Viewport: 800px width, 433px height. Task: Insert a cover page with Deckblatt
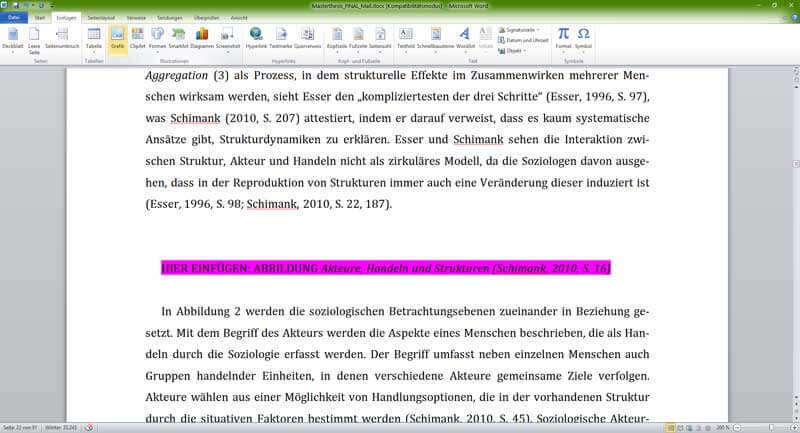(x=13, y=39)
